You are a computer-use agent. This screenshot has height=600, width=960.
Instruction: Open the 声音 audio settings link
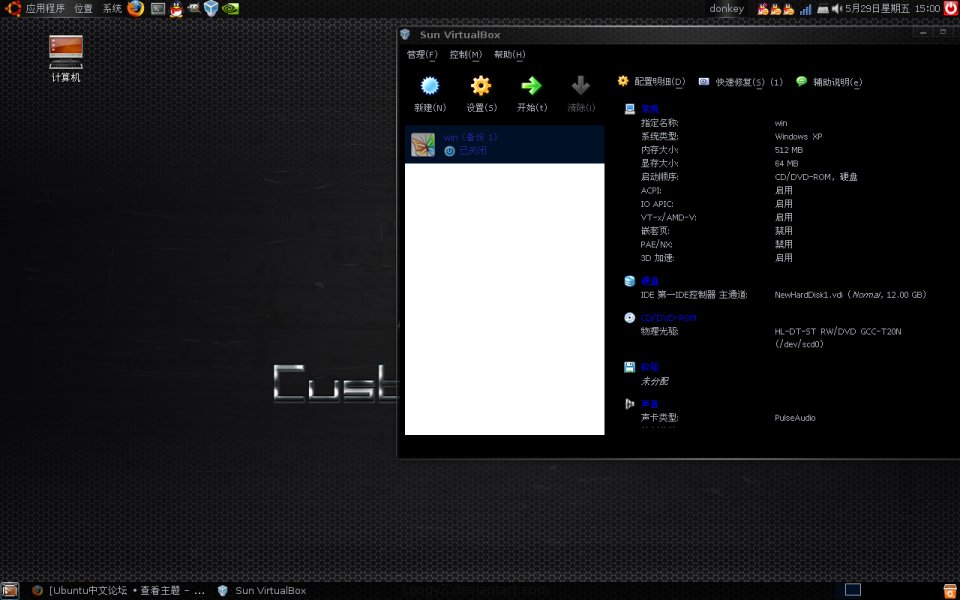(650, 404)
